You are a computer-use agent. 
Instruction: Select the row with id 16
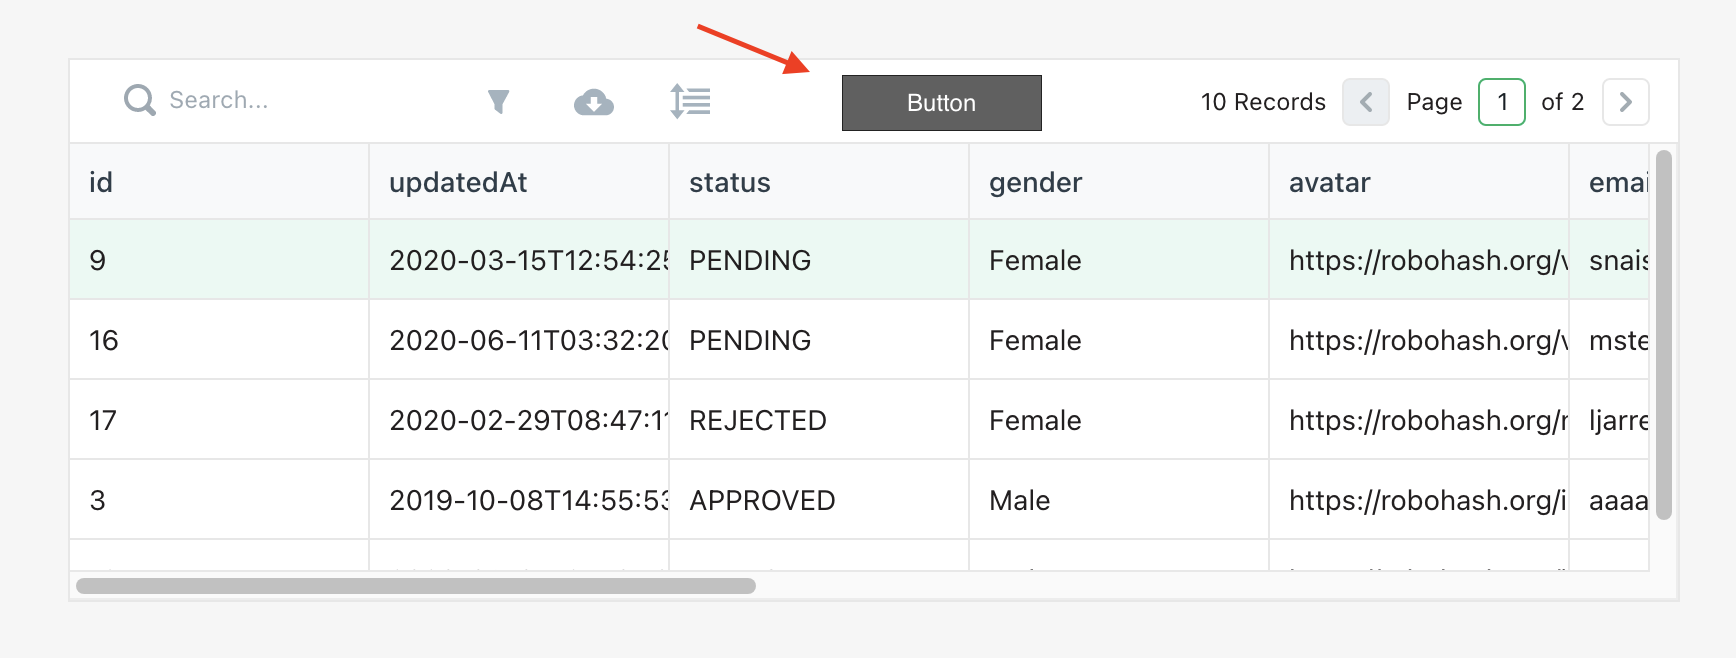(x=218, y=340)
